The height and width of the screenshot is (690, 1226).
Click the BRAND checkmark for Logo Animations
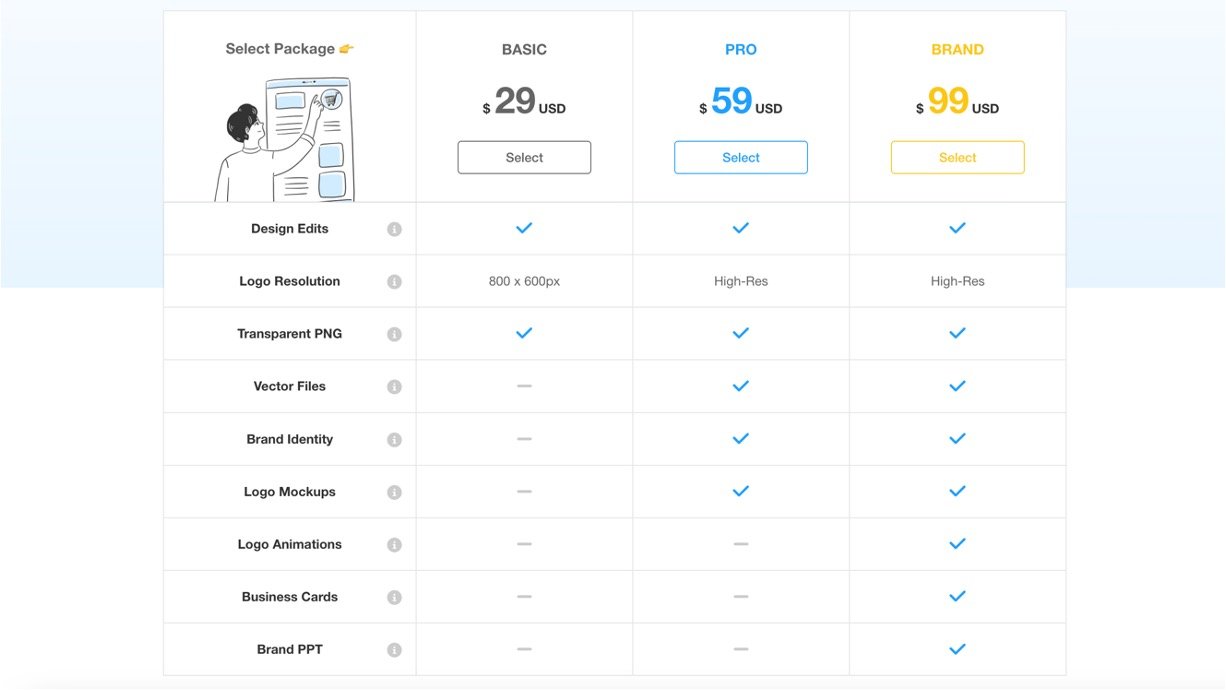[957, 544]
